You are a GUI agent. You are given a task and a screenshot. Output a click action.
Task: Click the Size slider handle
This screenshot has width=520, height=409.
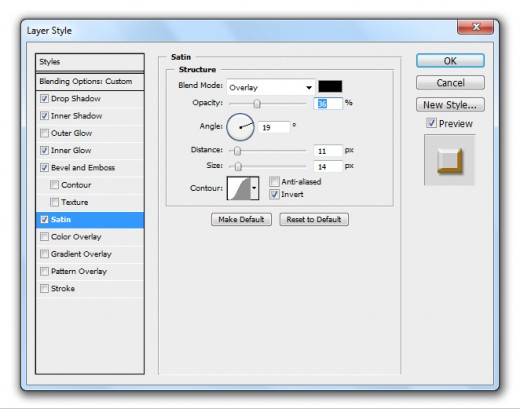tap(238, 166)
